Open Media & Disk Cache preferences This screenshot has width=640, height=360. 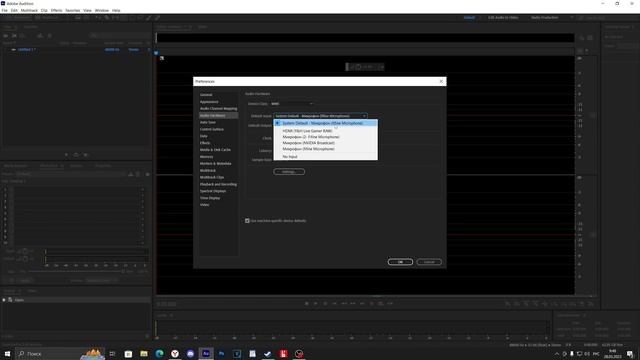click(x=215, y=150)
